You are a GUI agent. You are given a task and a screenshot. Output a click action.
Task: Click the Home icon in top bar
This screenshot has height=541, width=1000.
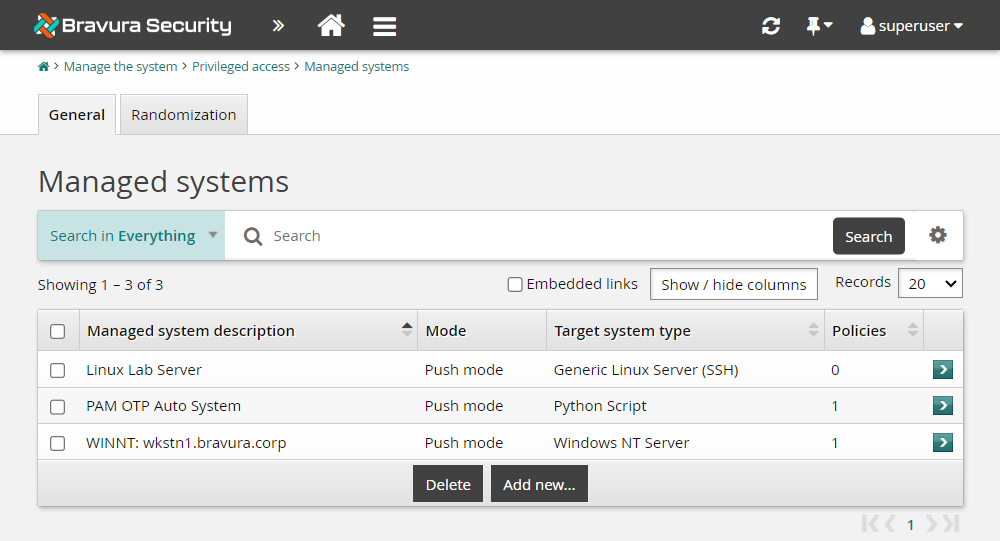pyautogui.click(x=331, y=26)
